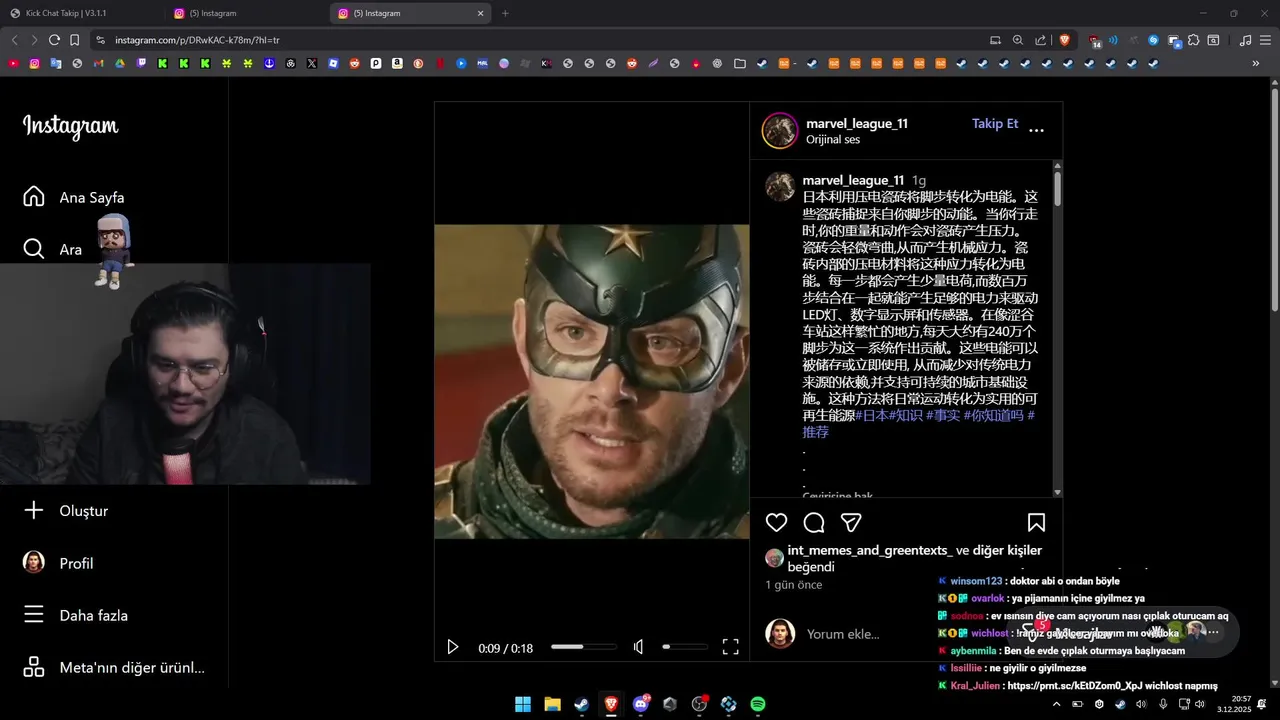
Task: Open the zoom magnifier in address bar
Action: [x=1018, y=40]
